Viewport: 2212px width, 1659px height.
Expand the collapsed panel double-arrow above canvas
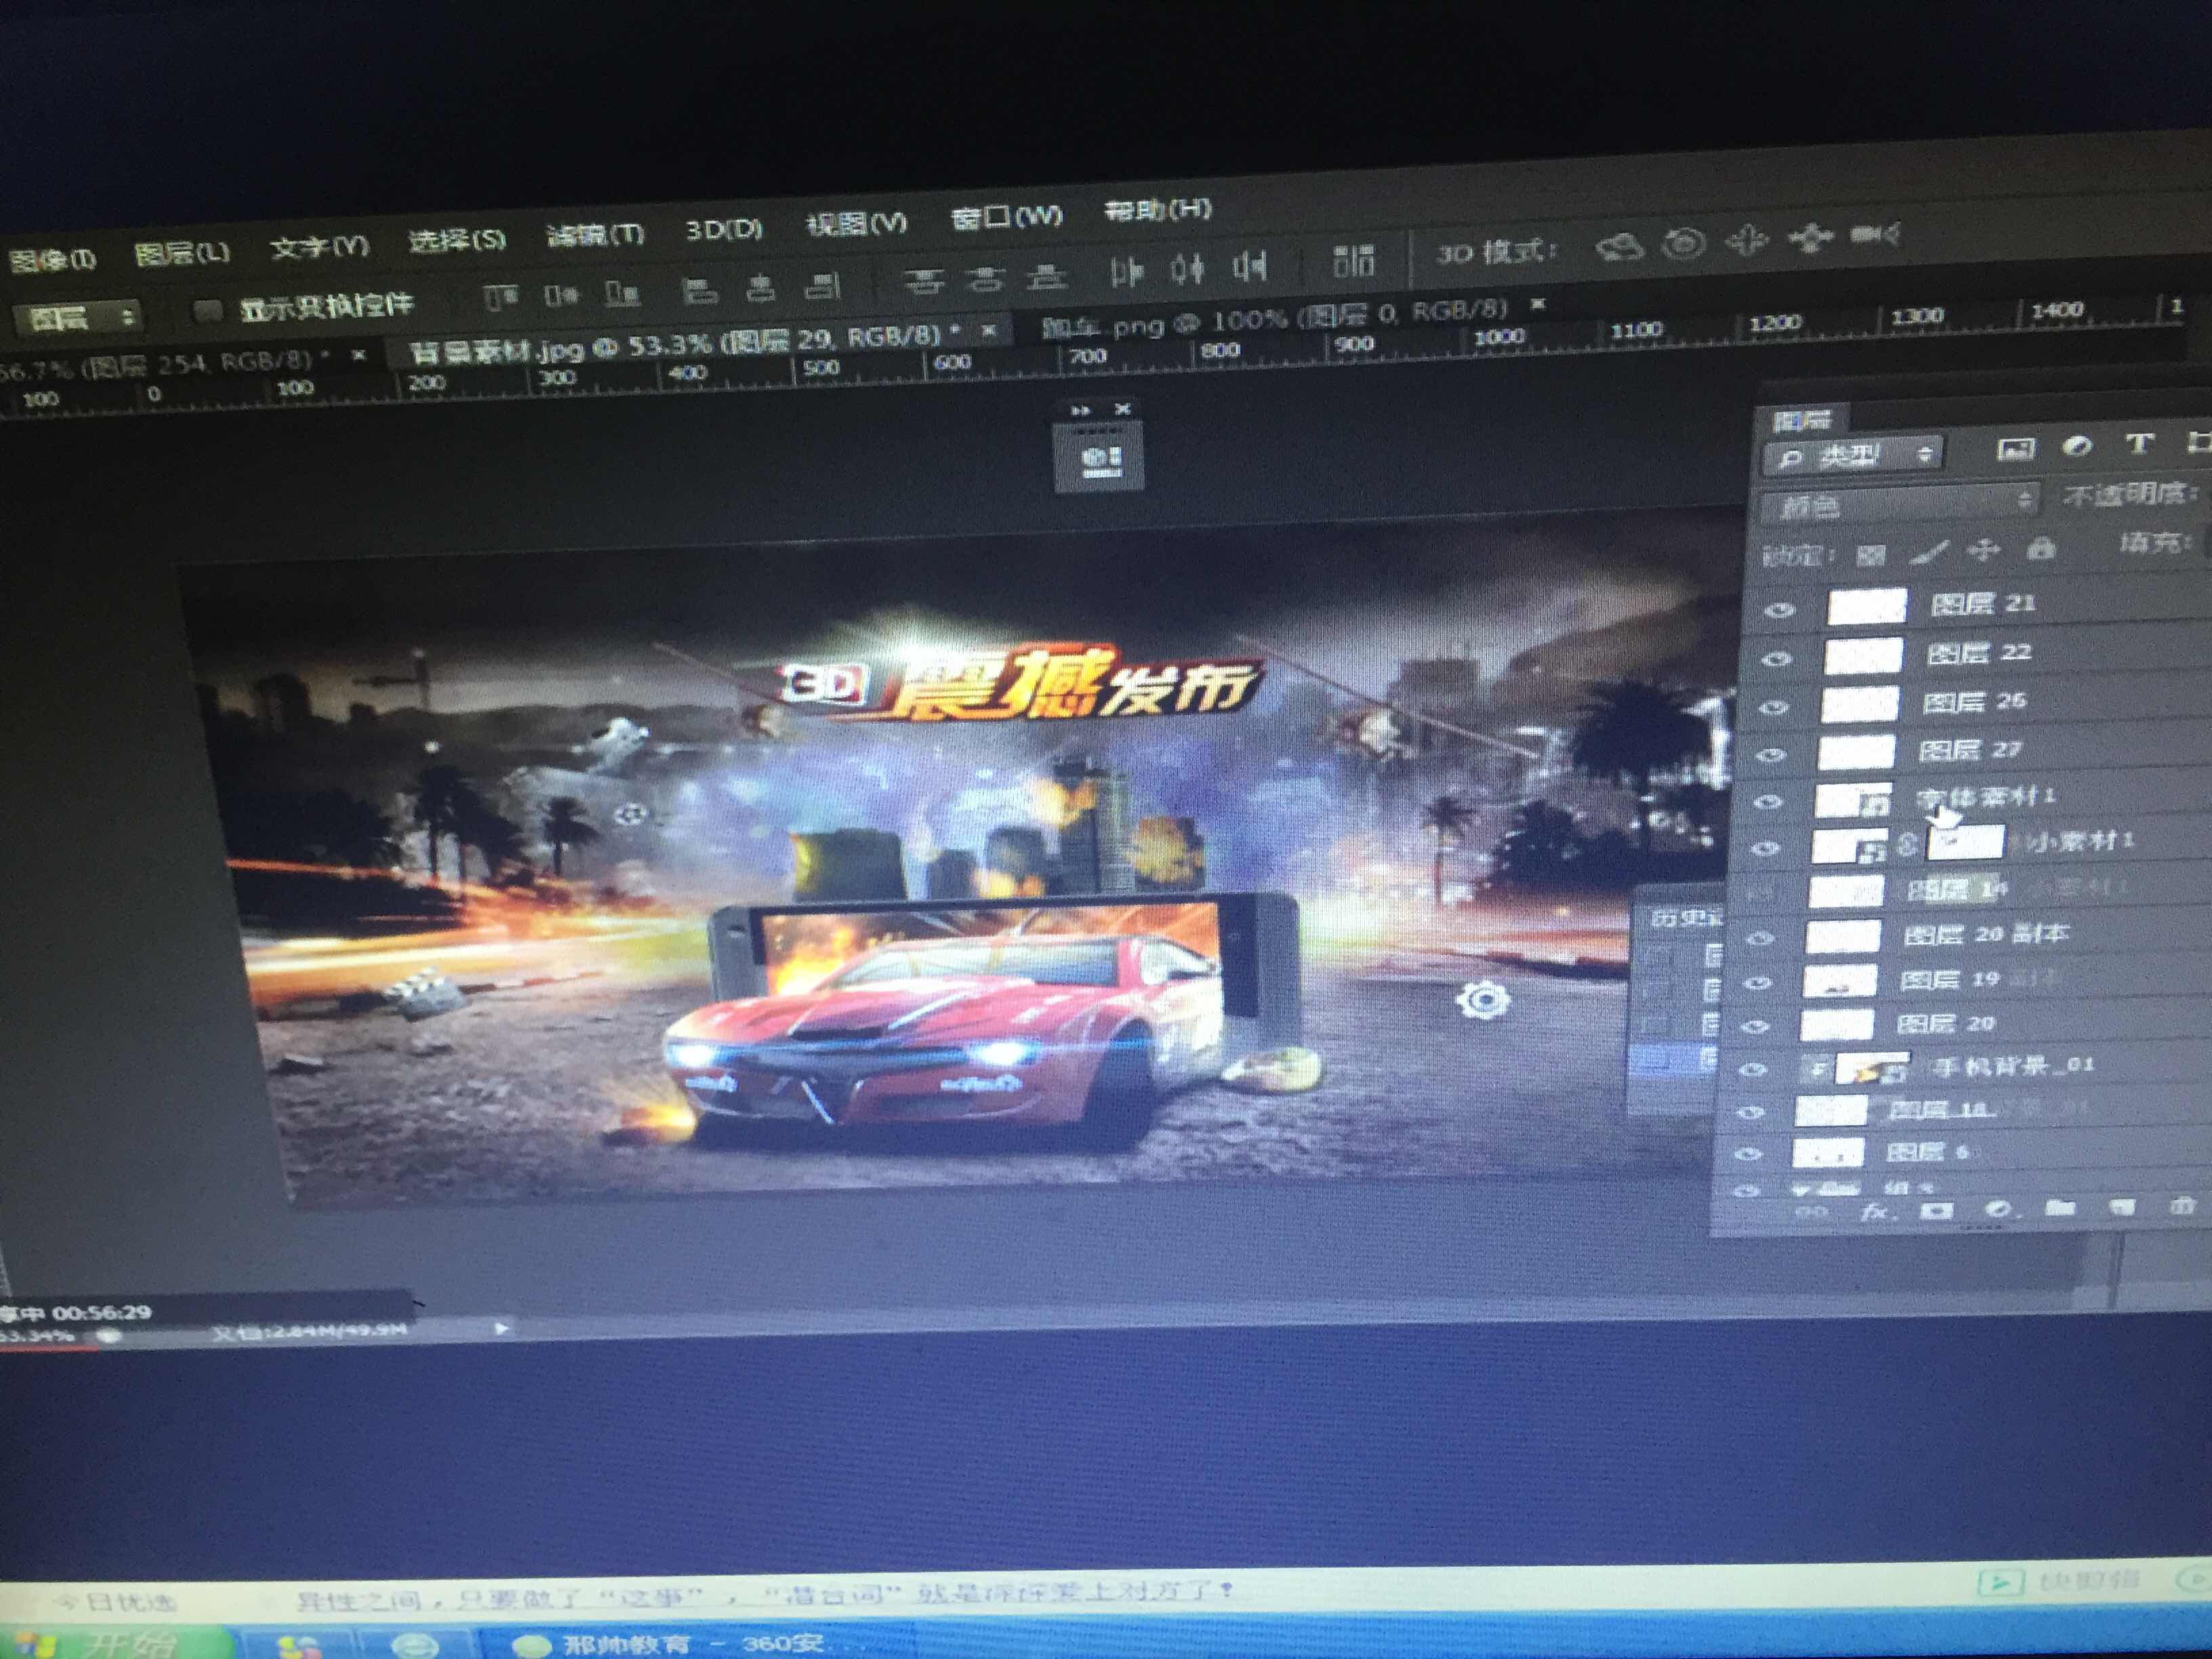click(x=1081, y=410)
